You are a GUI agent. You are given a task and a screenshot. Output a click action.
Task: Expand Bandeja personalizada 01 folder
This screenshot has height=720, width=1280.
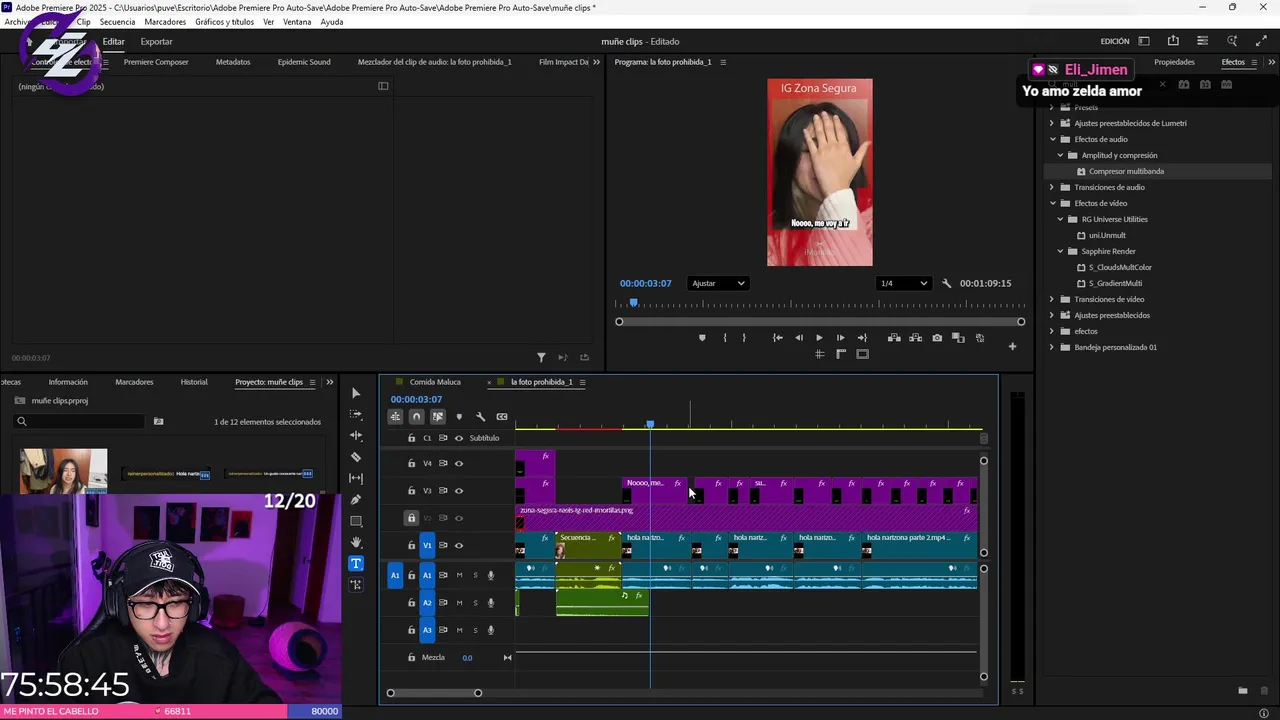click(x=1052, y=347)
